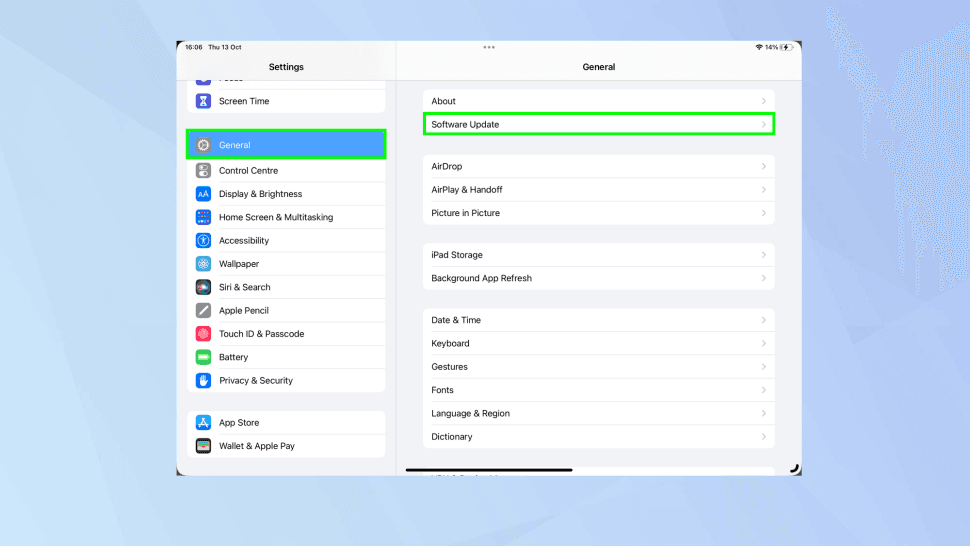Tap the Control Centre switches icon

(x=203, y=171)
